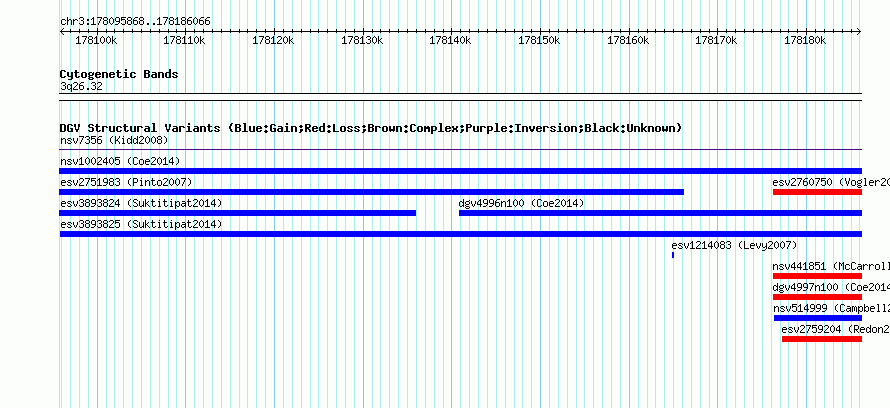The height and width of the screenshot is (408, 890).
Task: Click the Cytogenetic Bands track title
Action: point(119,74)
